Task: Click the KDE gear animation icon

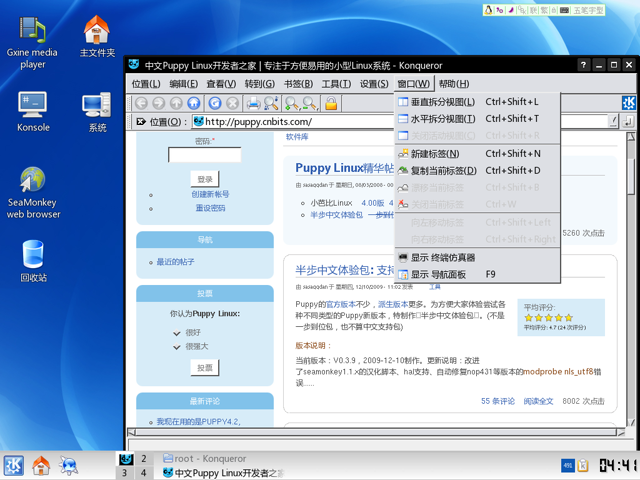Action: (x=629, y=103)
